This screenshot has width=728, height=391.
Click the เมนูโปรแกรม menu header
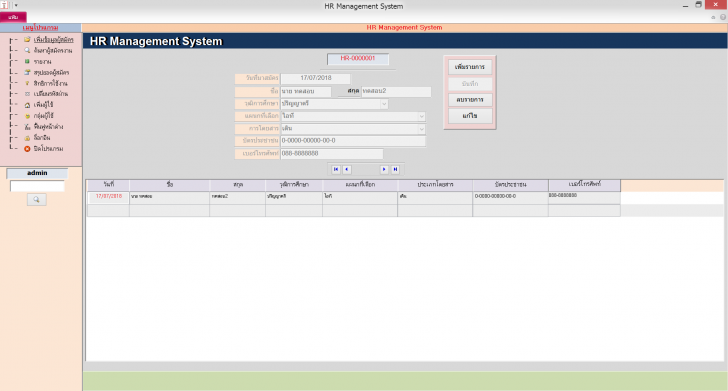pos(40,28)
